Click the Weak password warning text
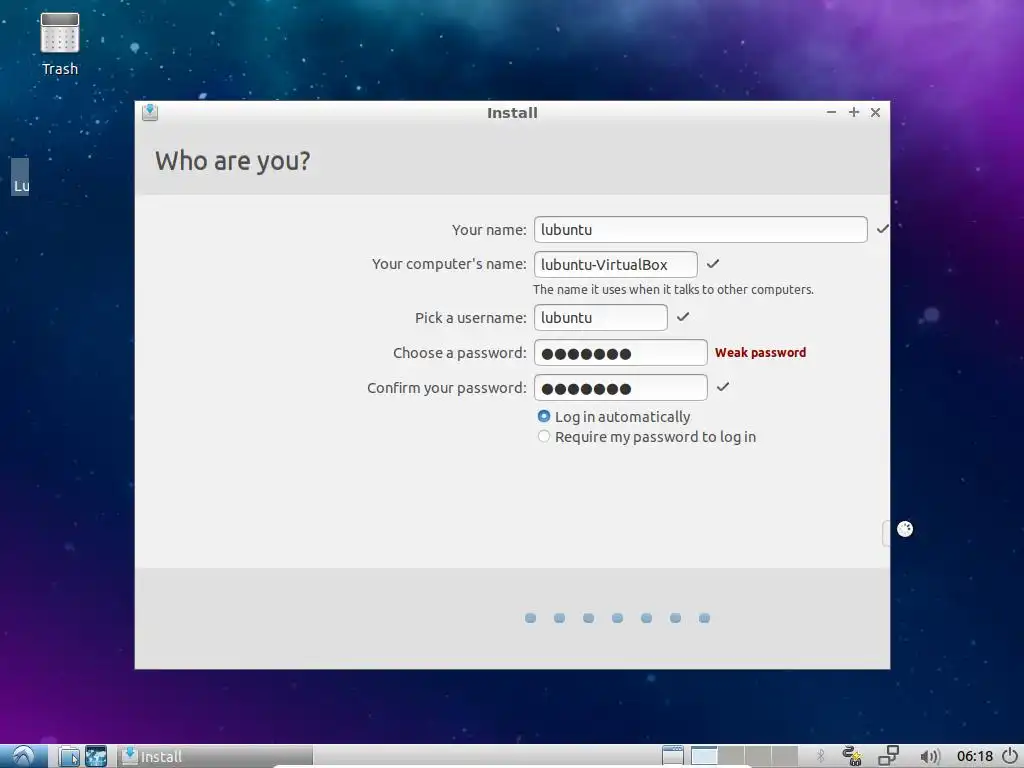 (x=760, y=353)
